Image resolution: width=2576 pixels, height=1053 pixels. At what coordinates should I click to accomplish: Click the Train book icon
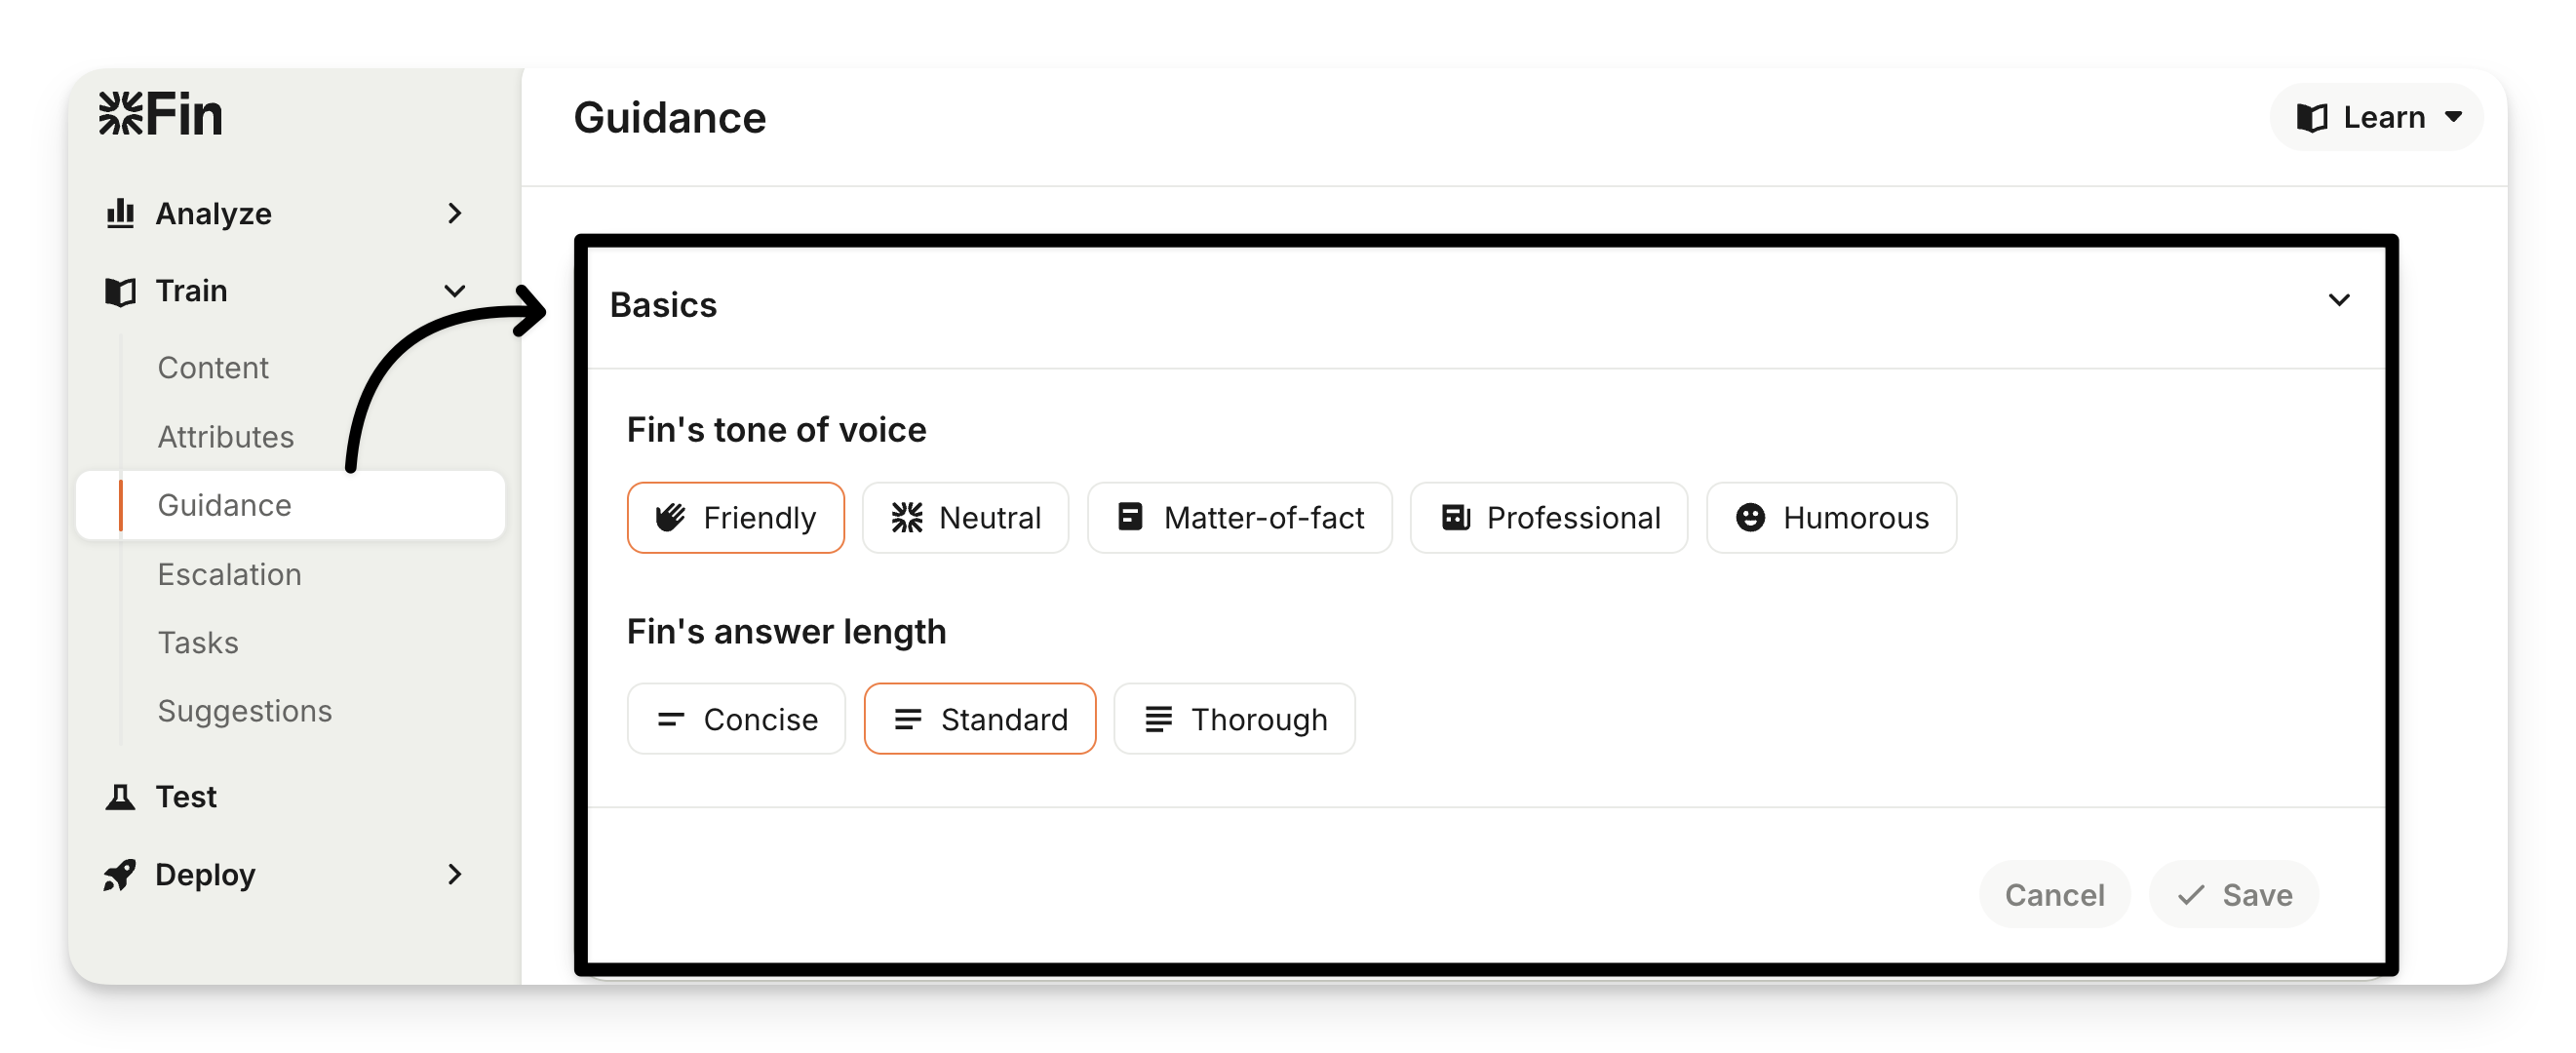(120, 291)
